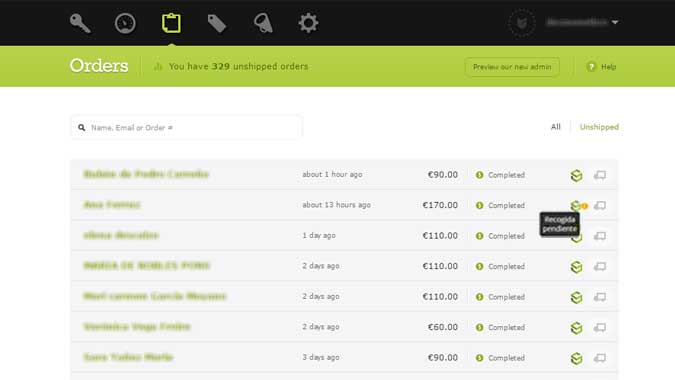
Task: Click the '3 days ago' timestamp
Action: 321,357
